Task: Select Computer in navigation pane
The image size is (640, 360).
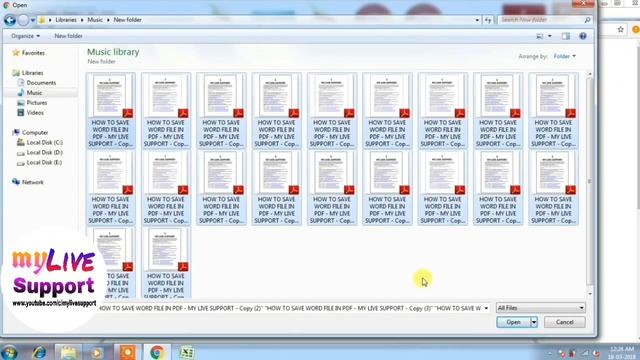Action: (35, 132)
